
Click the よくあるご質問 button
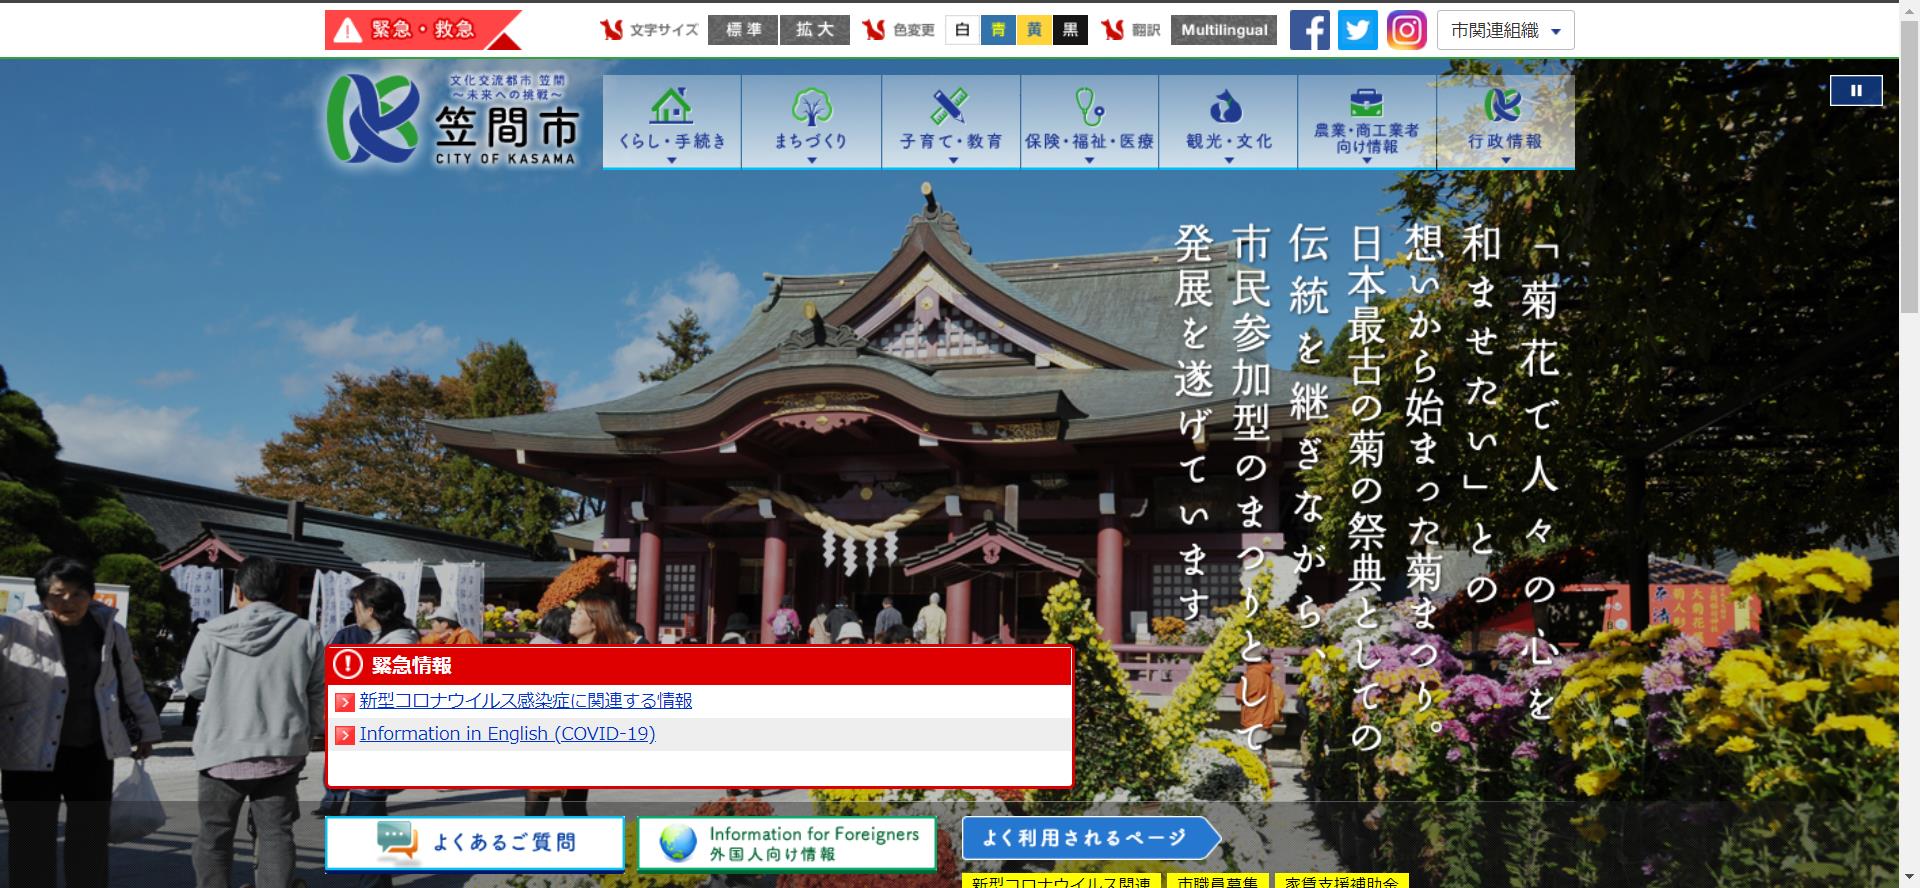tap(475, 843)
